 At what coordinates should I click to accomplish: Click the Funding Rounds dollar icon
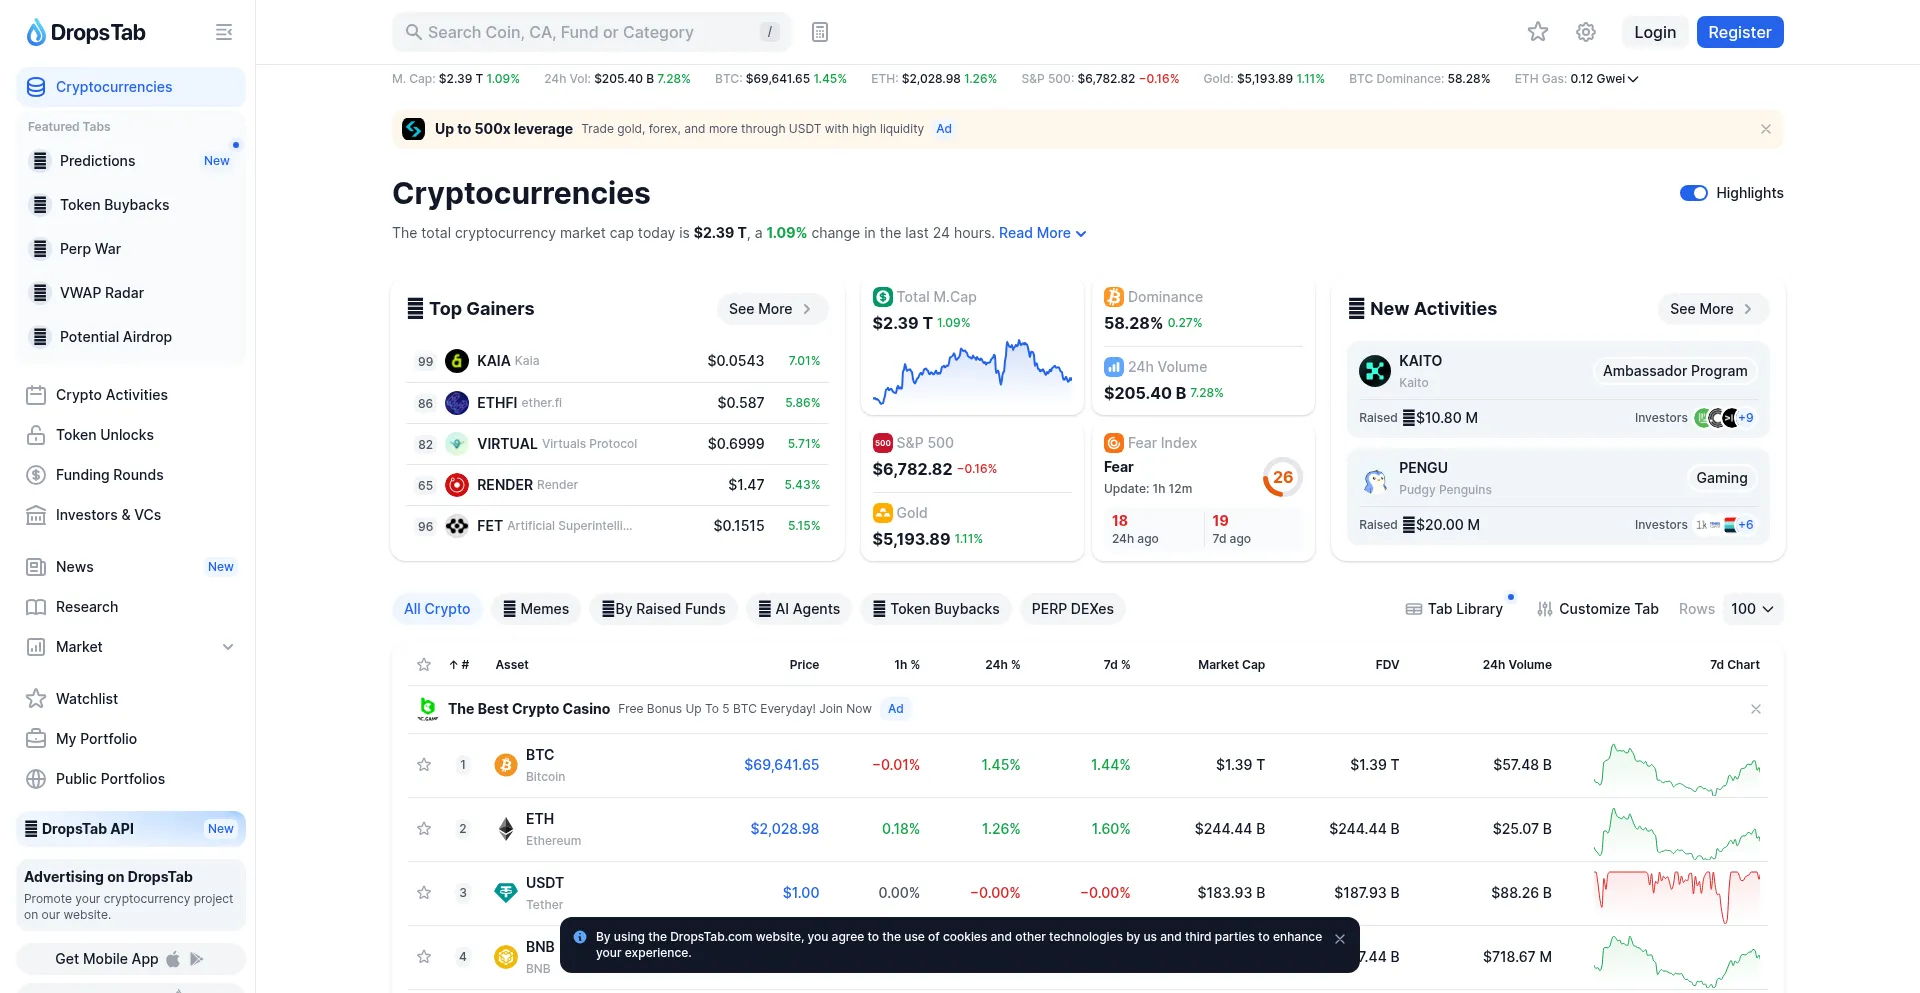36,475
